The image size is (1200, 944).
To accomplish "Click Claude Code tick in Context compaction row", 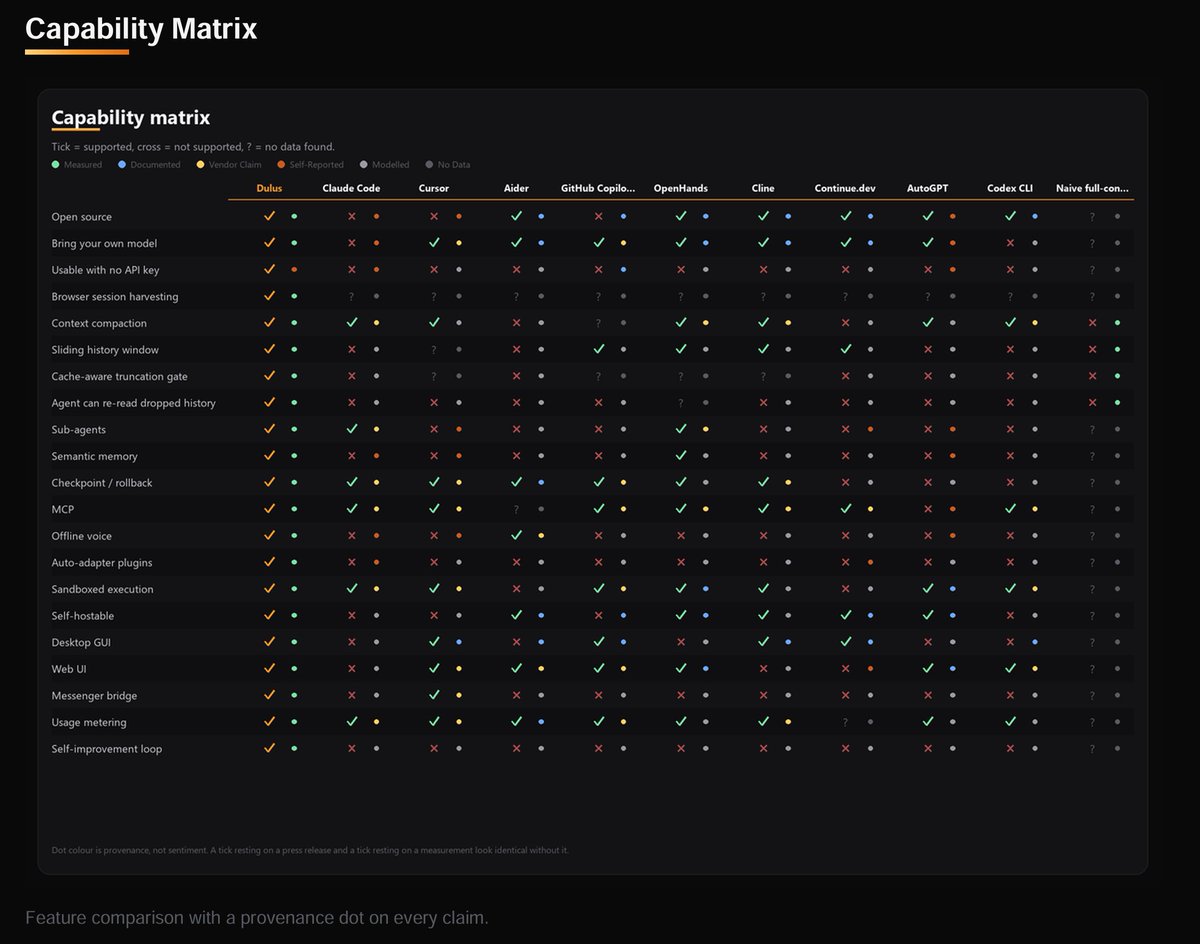I will coord(352,322).
